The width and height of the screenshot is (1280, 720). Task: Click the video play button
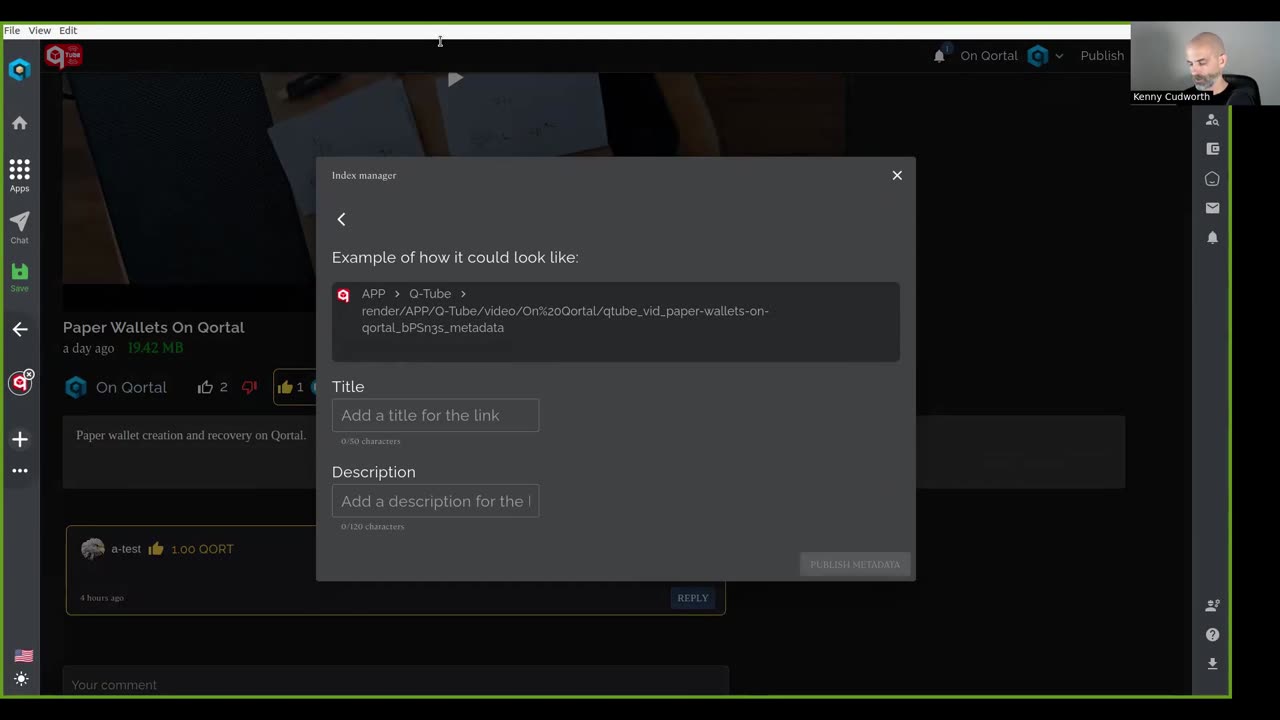455,79
